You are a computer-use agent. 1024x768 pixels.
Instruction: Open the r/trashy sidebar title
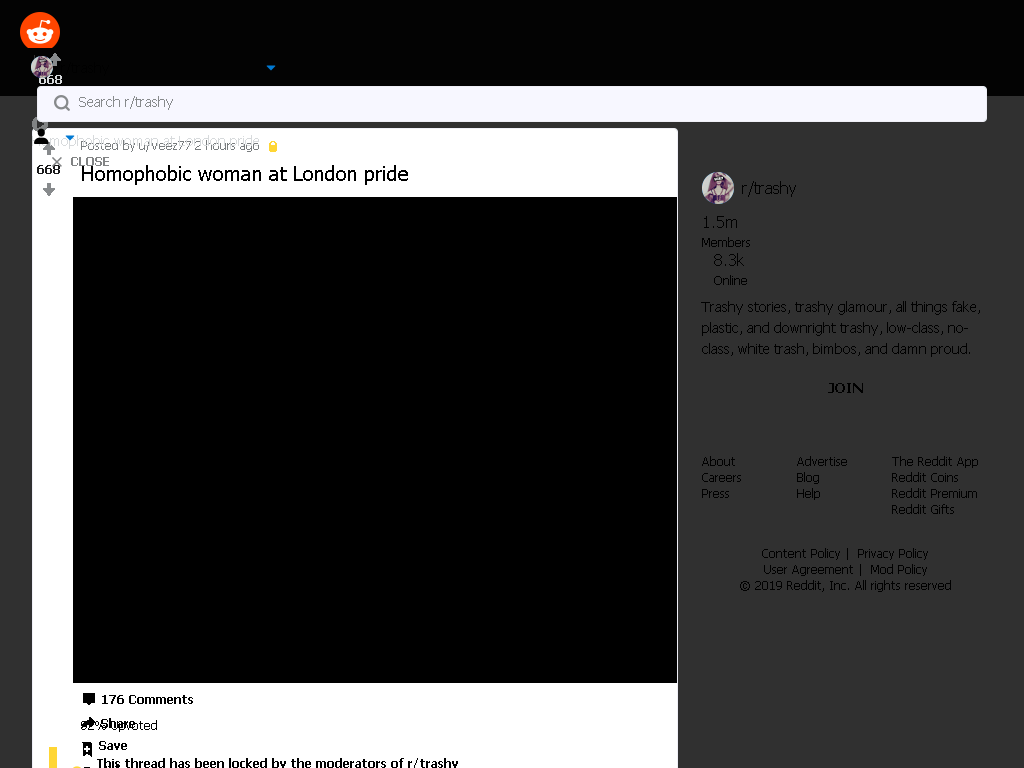click(x=769, y=189)
